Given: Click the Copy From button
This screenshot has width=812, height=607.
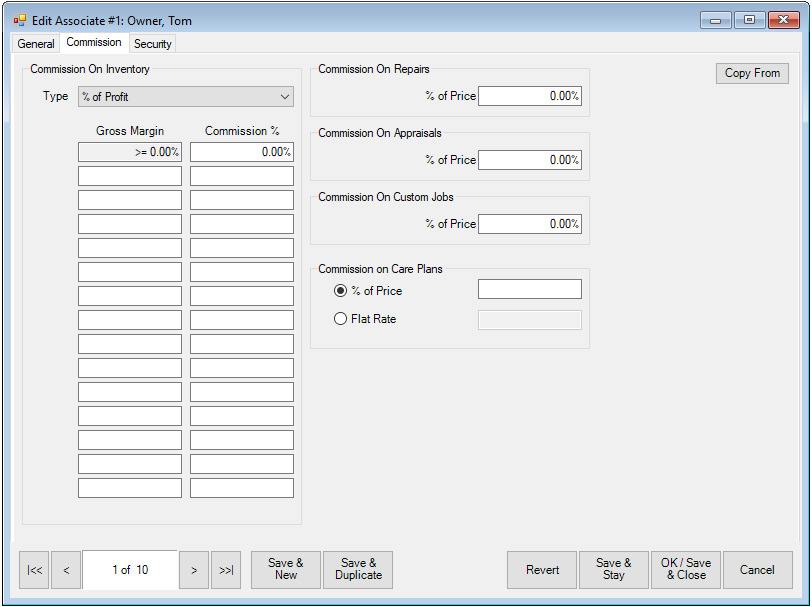Looking at the screenshot, I should click(x=752, y=73).
